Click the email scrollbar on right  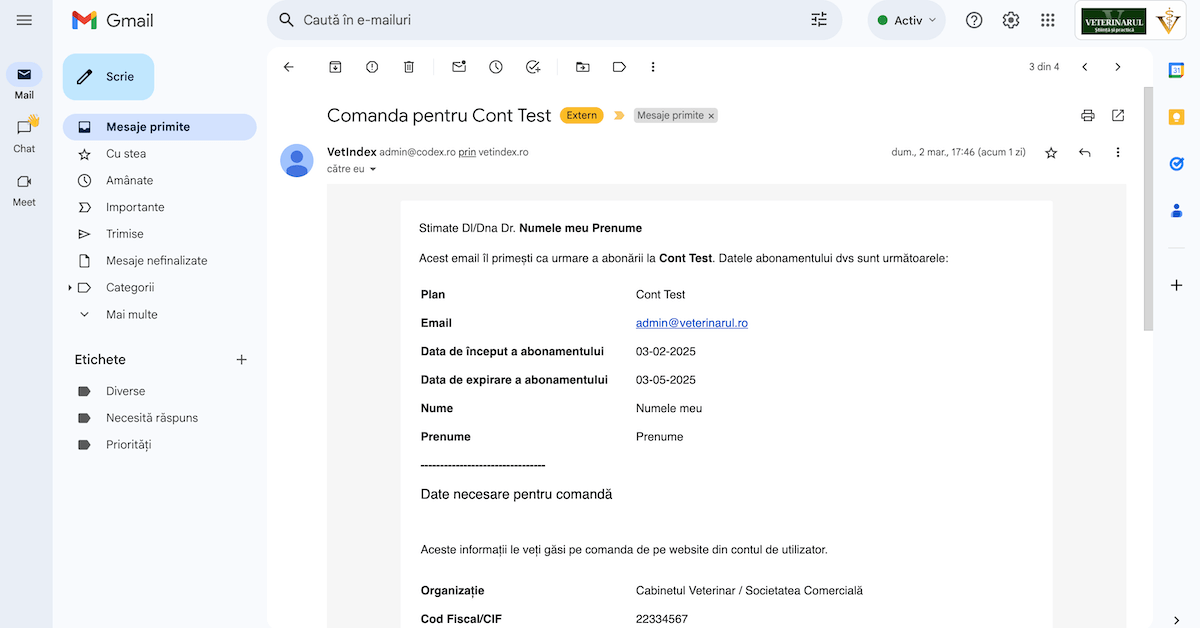click(x=1148, y=210)
